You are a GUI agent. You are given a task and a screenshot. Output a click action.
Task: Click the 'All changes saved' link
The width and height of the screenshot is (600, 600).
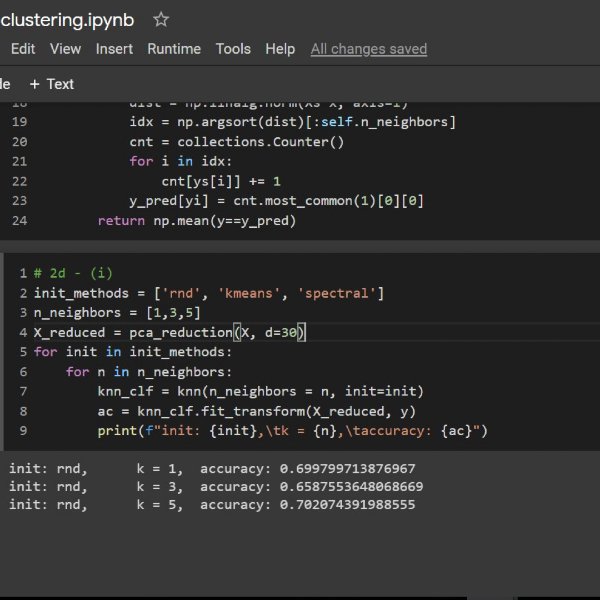(x=368, y=49)
